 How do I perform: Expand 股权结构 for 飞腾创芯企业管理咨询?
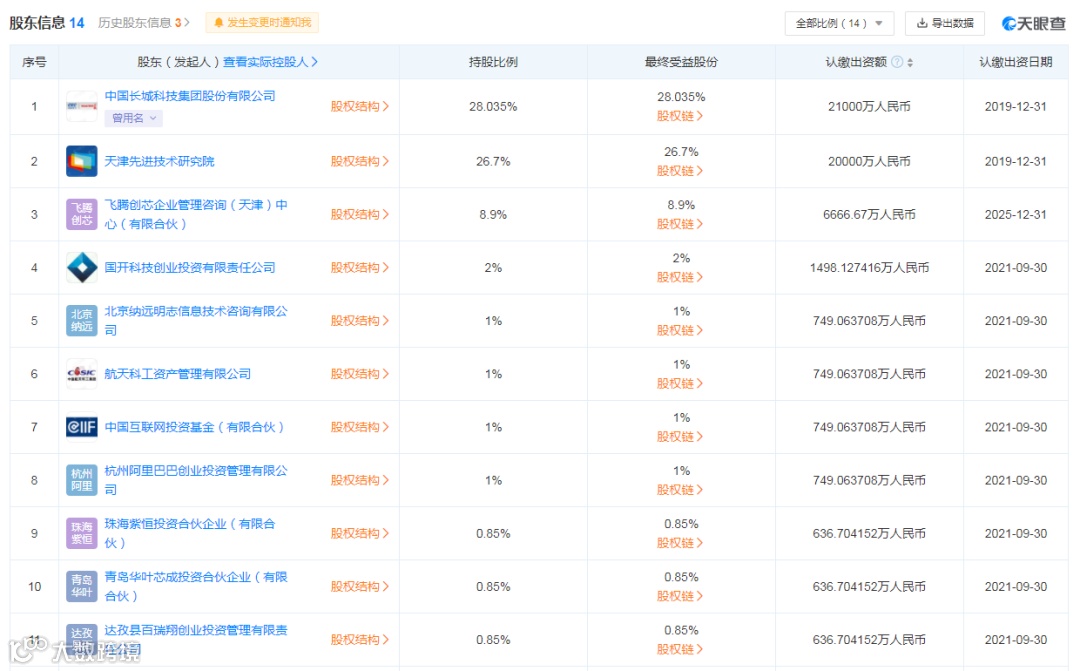pyautogui.click(x=360, y=214)
